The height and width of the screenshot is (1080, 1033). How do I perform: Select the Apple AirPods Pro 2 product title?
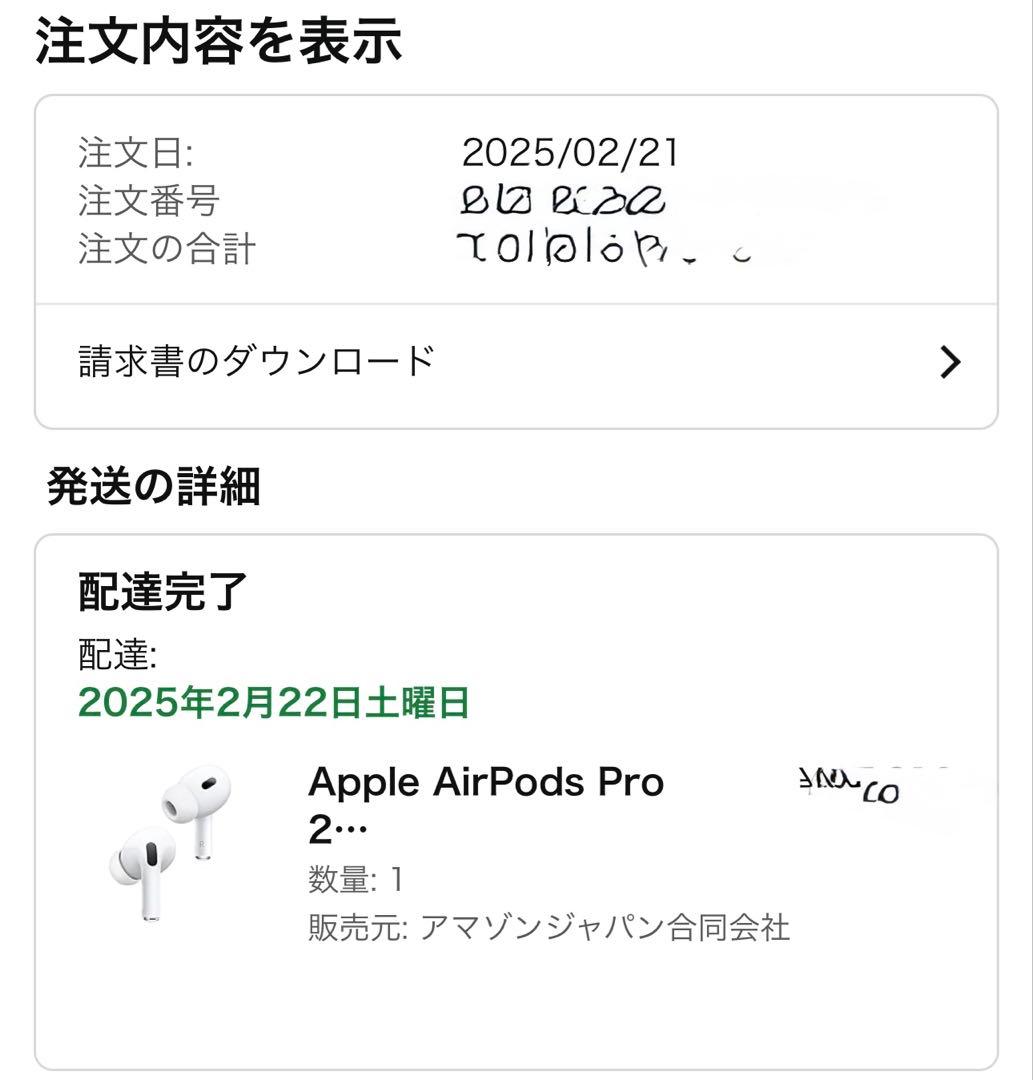point(485,805)
